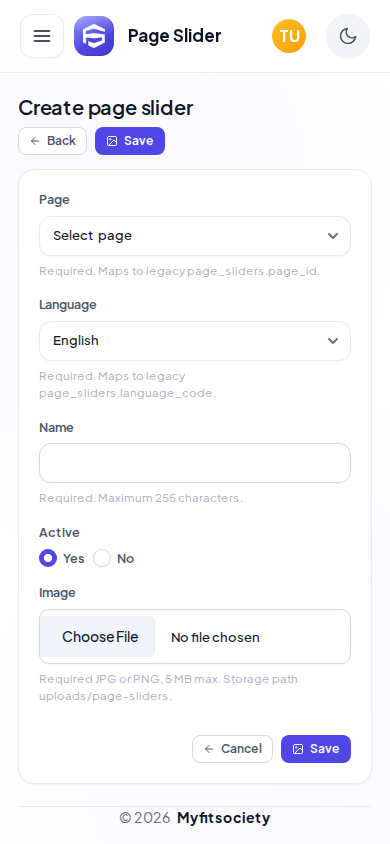Viewport: 390px width, 844px height.
Task: Click the Choose File button
Action: (x=100, y=637)
